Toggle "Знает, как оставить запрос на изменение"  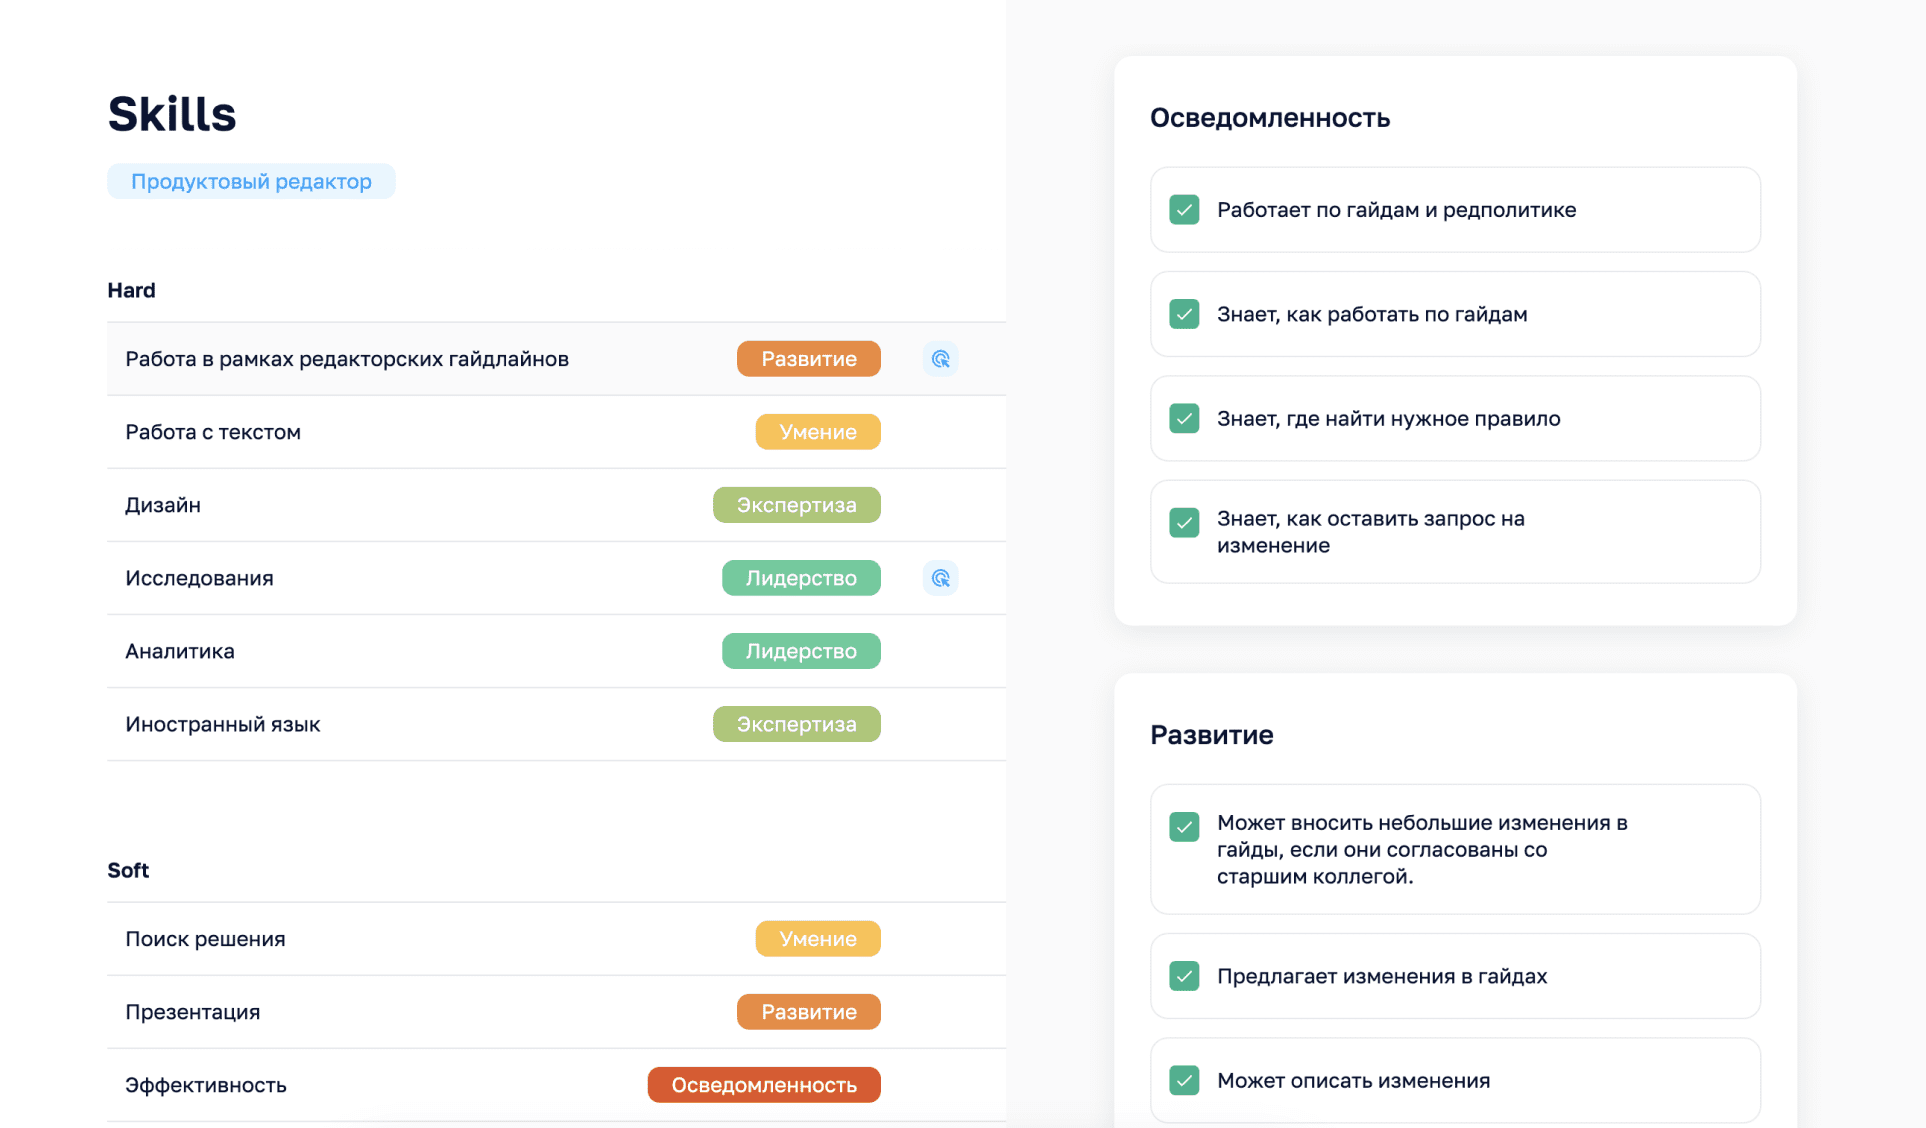coord(1183,522)
